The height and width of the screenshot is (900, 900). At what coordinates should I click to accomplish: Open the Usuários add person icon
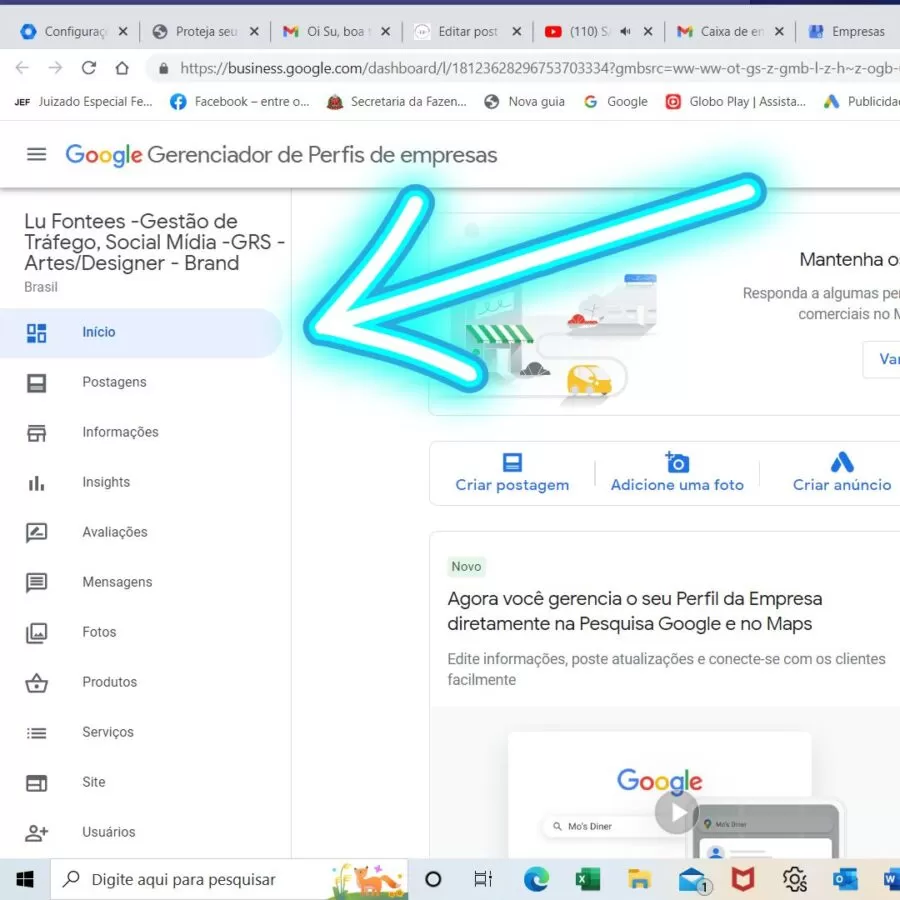(x=36, y=833)
